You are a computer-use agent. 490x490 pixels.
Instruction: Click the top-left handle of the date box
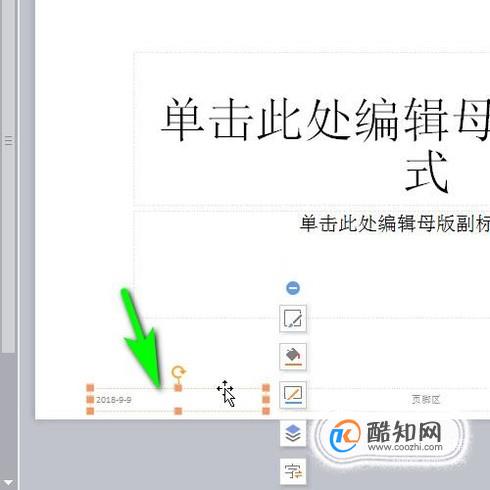coord(90,388)
